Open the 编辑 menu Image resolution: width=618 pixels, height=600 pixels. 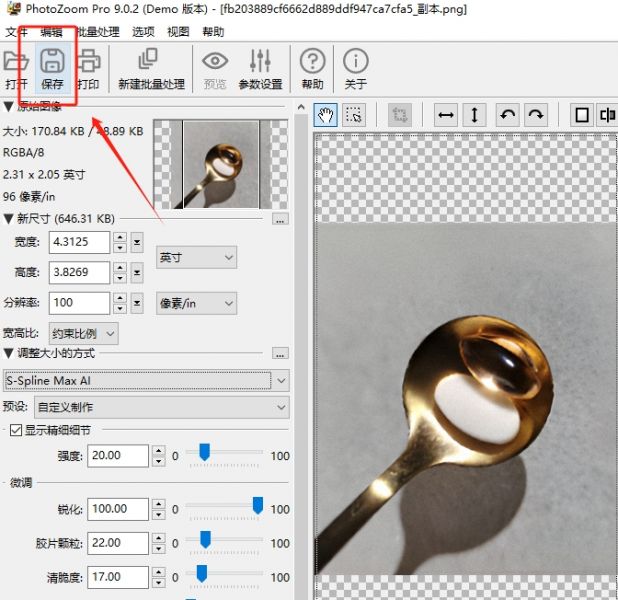click(x=51, y=32)
